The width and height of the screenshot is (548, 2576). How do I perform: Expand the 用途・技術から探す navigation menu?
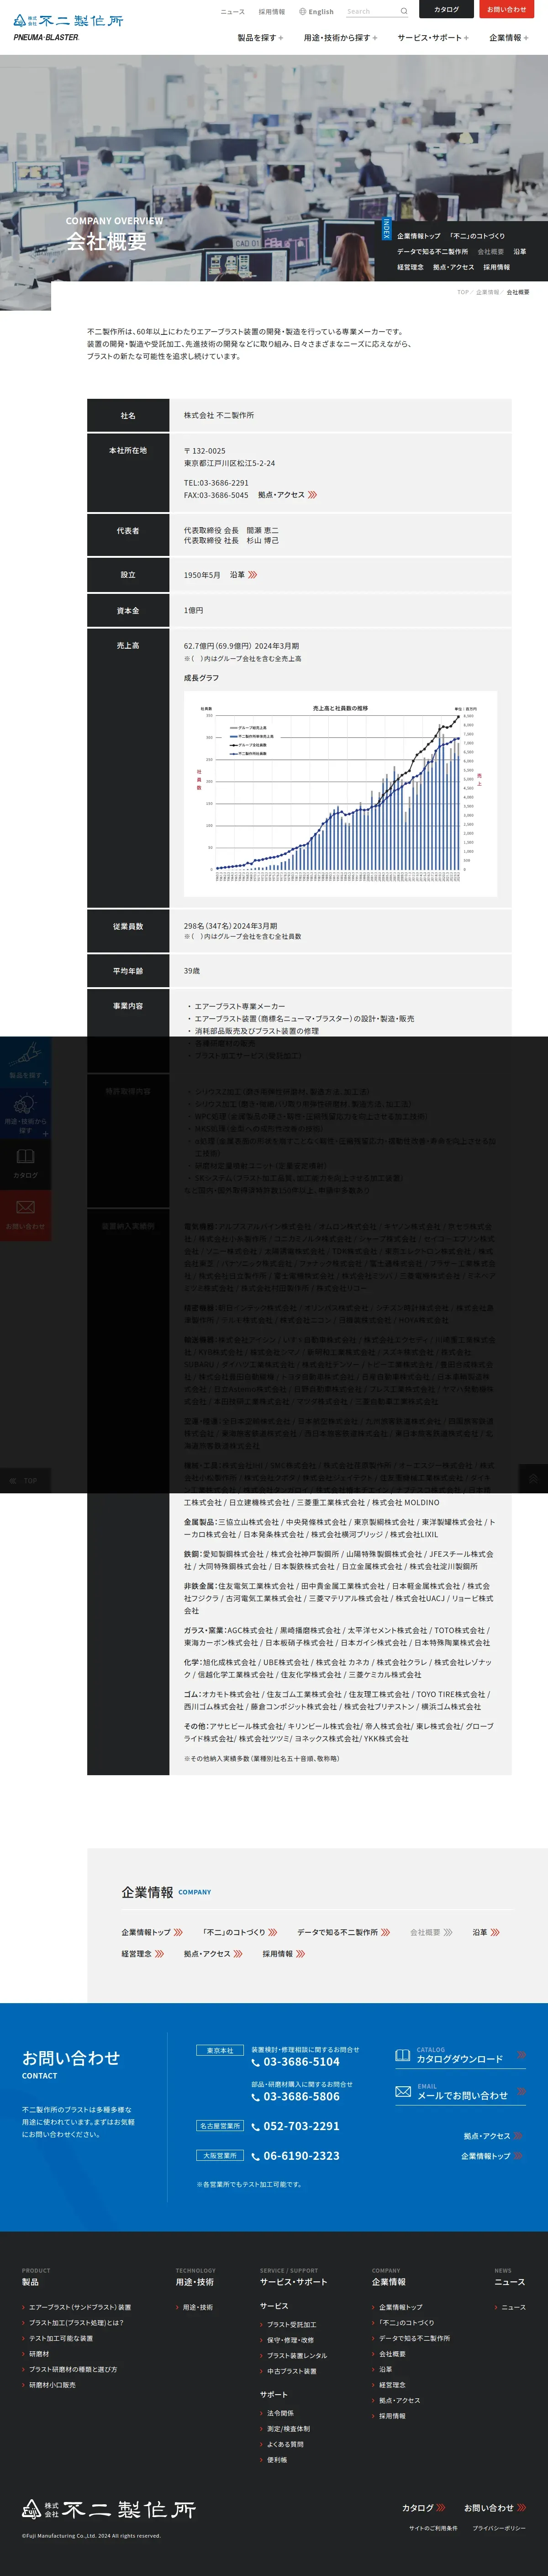[340, 38]
